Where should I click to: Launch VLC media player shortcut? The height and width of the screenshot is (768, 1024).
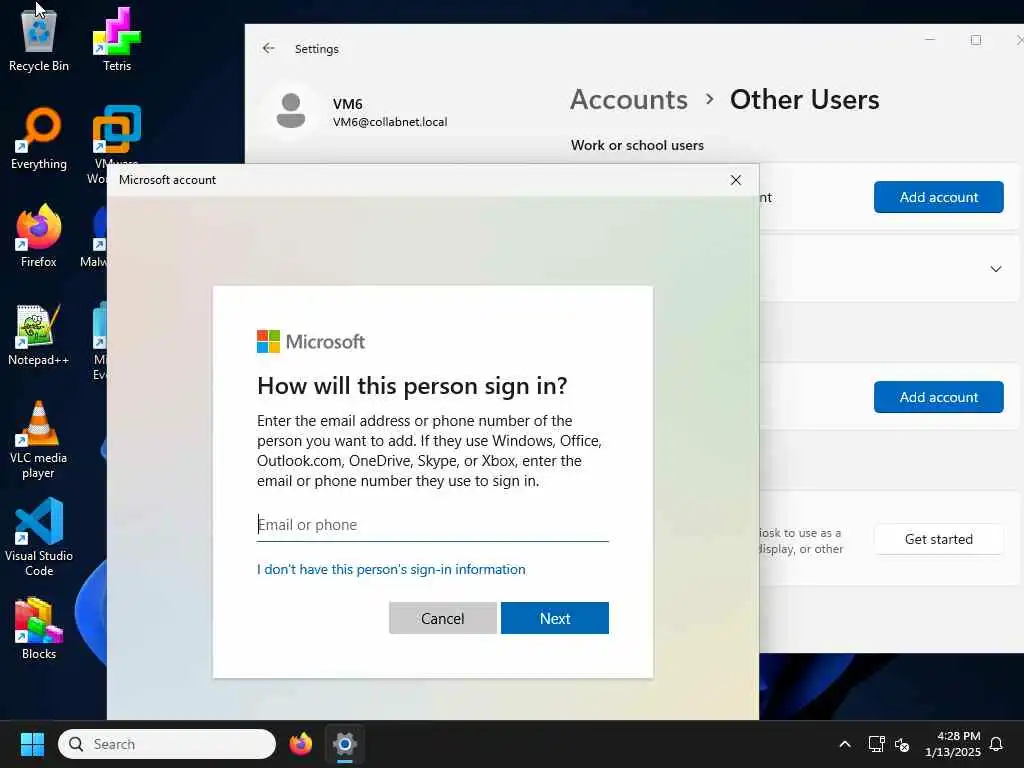39,440
